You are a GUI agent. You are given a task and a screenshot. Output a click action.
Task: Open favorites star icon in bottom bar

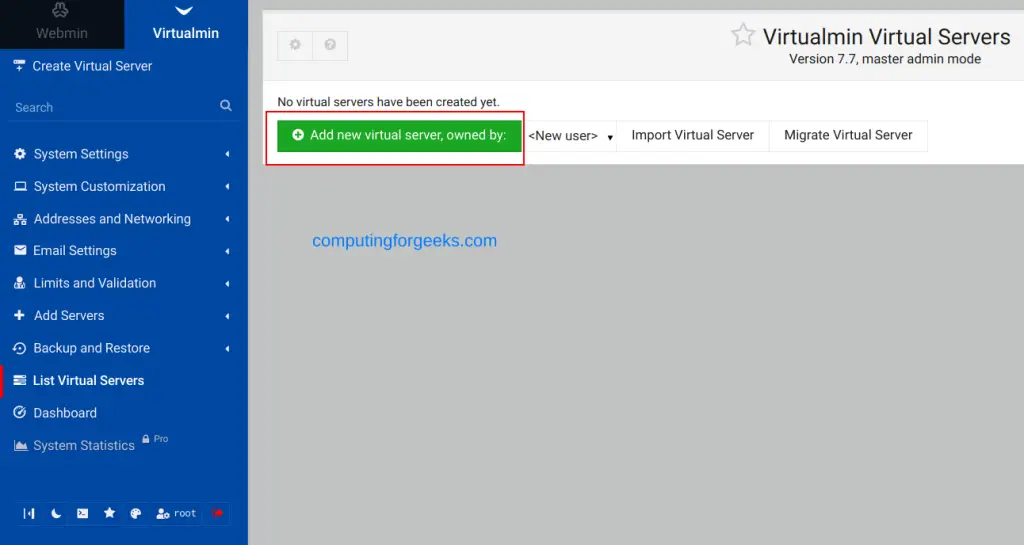[x=109, y=513]
